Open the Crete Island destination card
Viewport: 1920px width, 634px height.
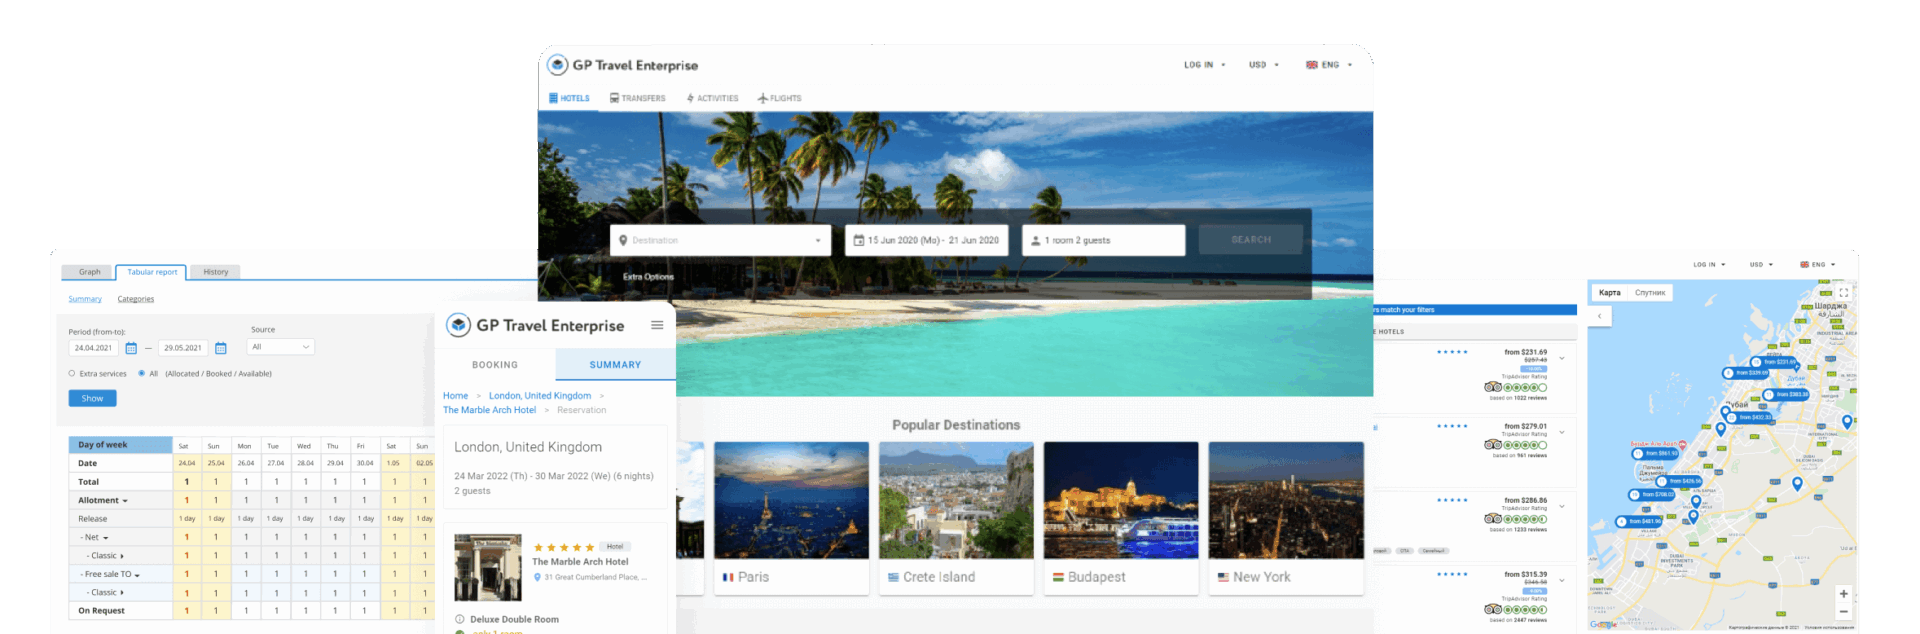click(x=956, y=518)
